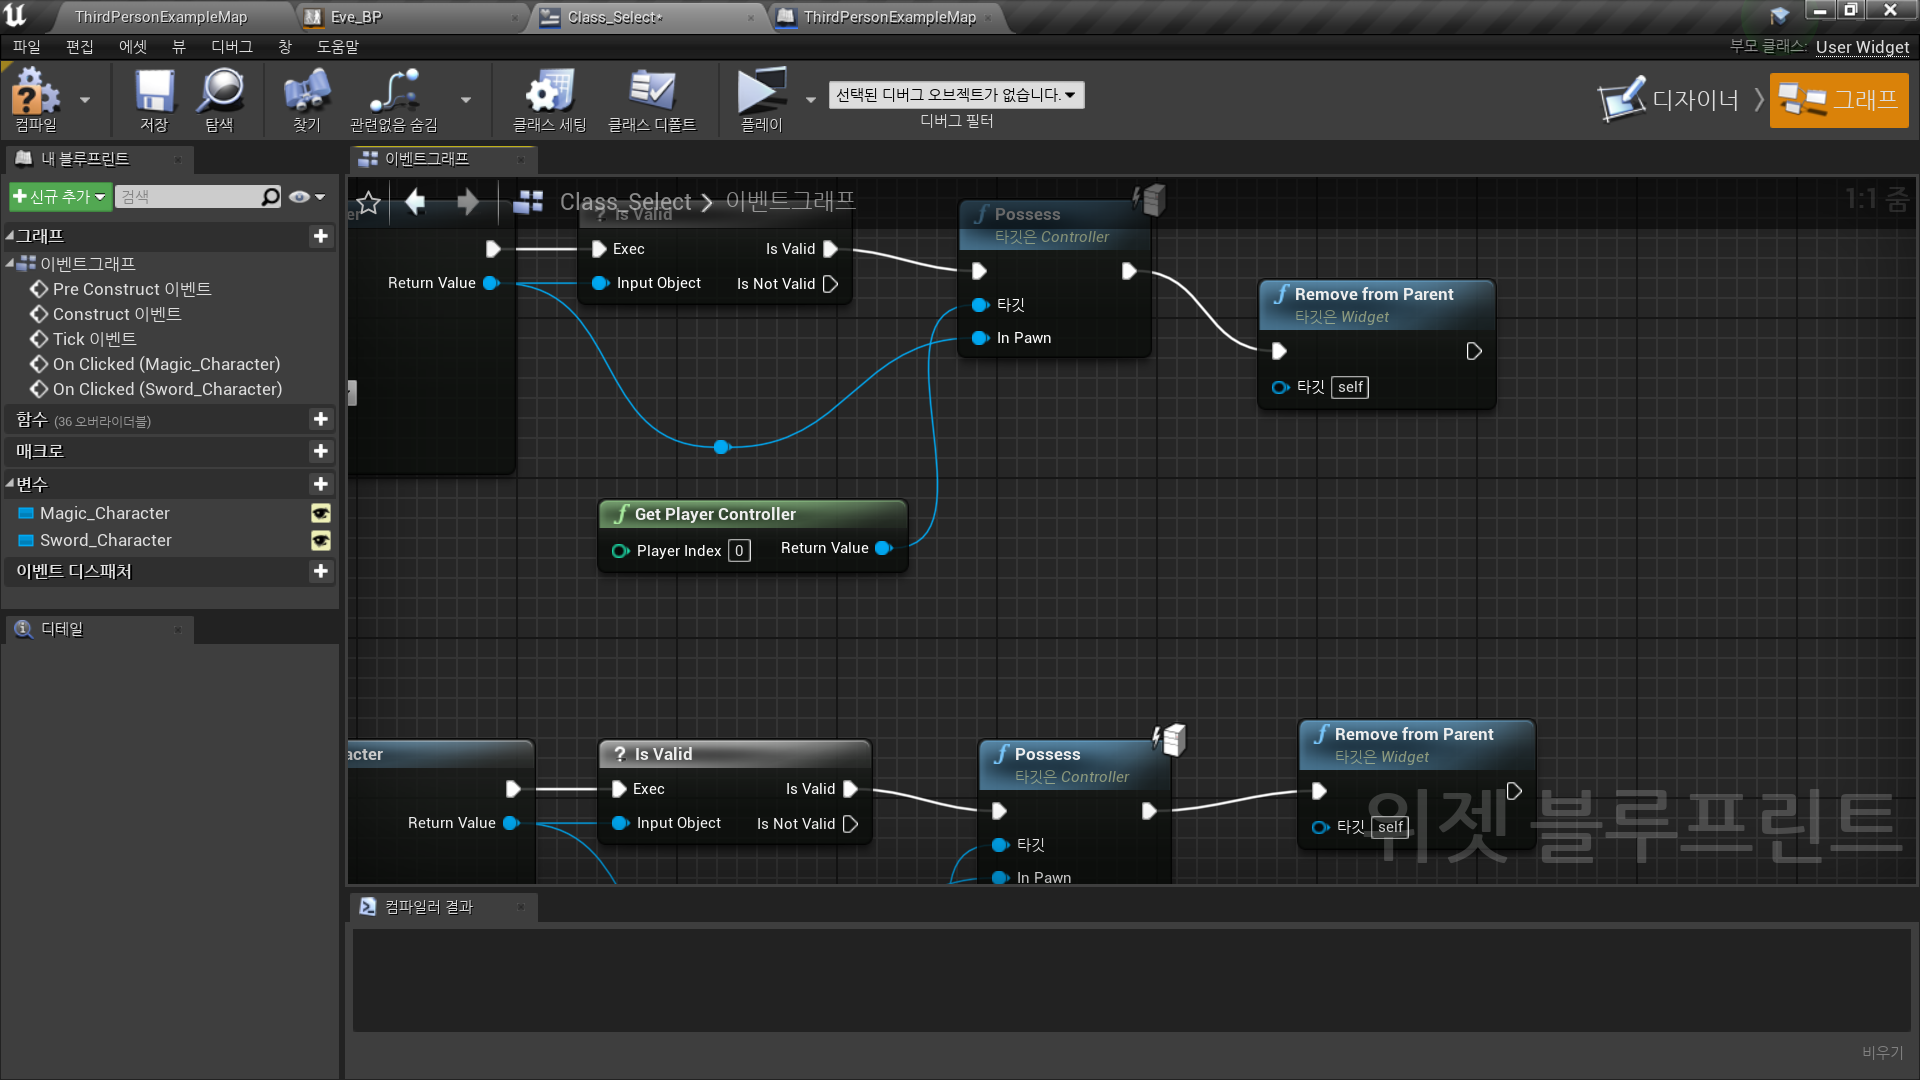1920x1080 pixels.
Task: Open the debug object filter dropdown
Action: point(955,95)
